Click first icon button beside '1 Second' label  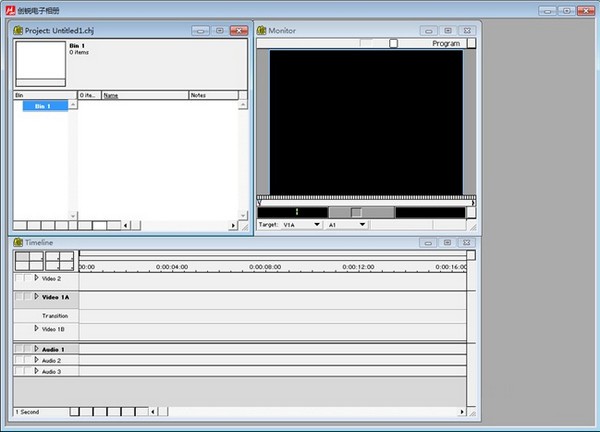pos(75,411)
